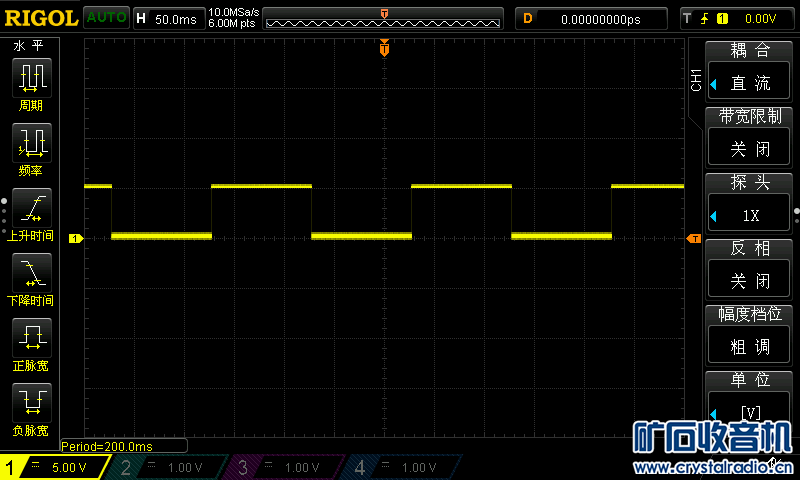Click the 水平 horizontal menu header
This screenshot has height=480, width=800.
tap(29, 46)
